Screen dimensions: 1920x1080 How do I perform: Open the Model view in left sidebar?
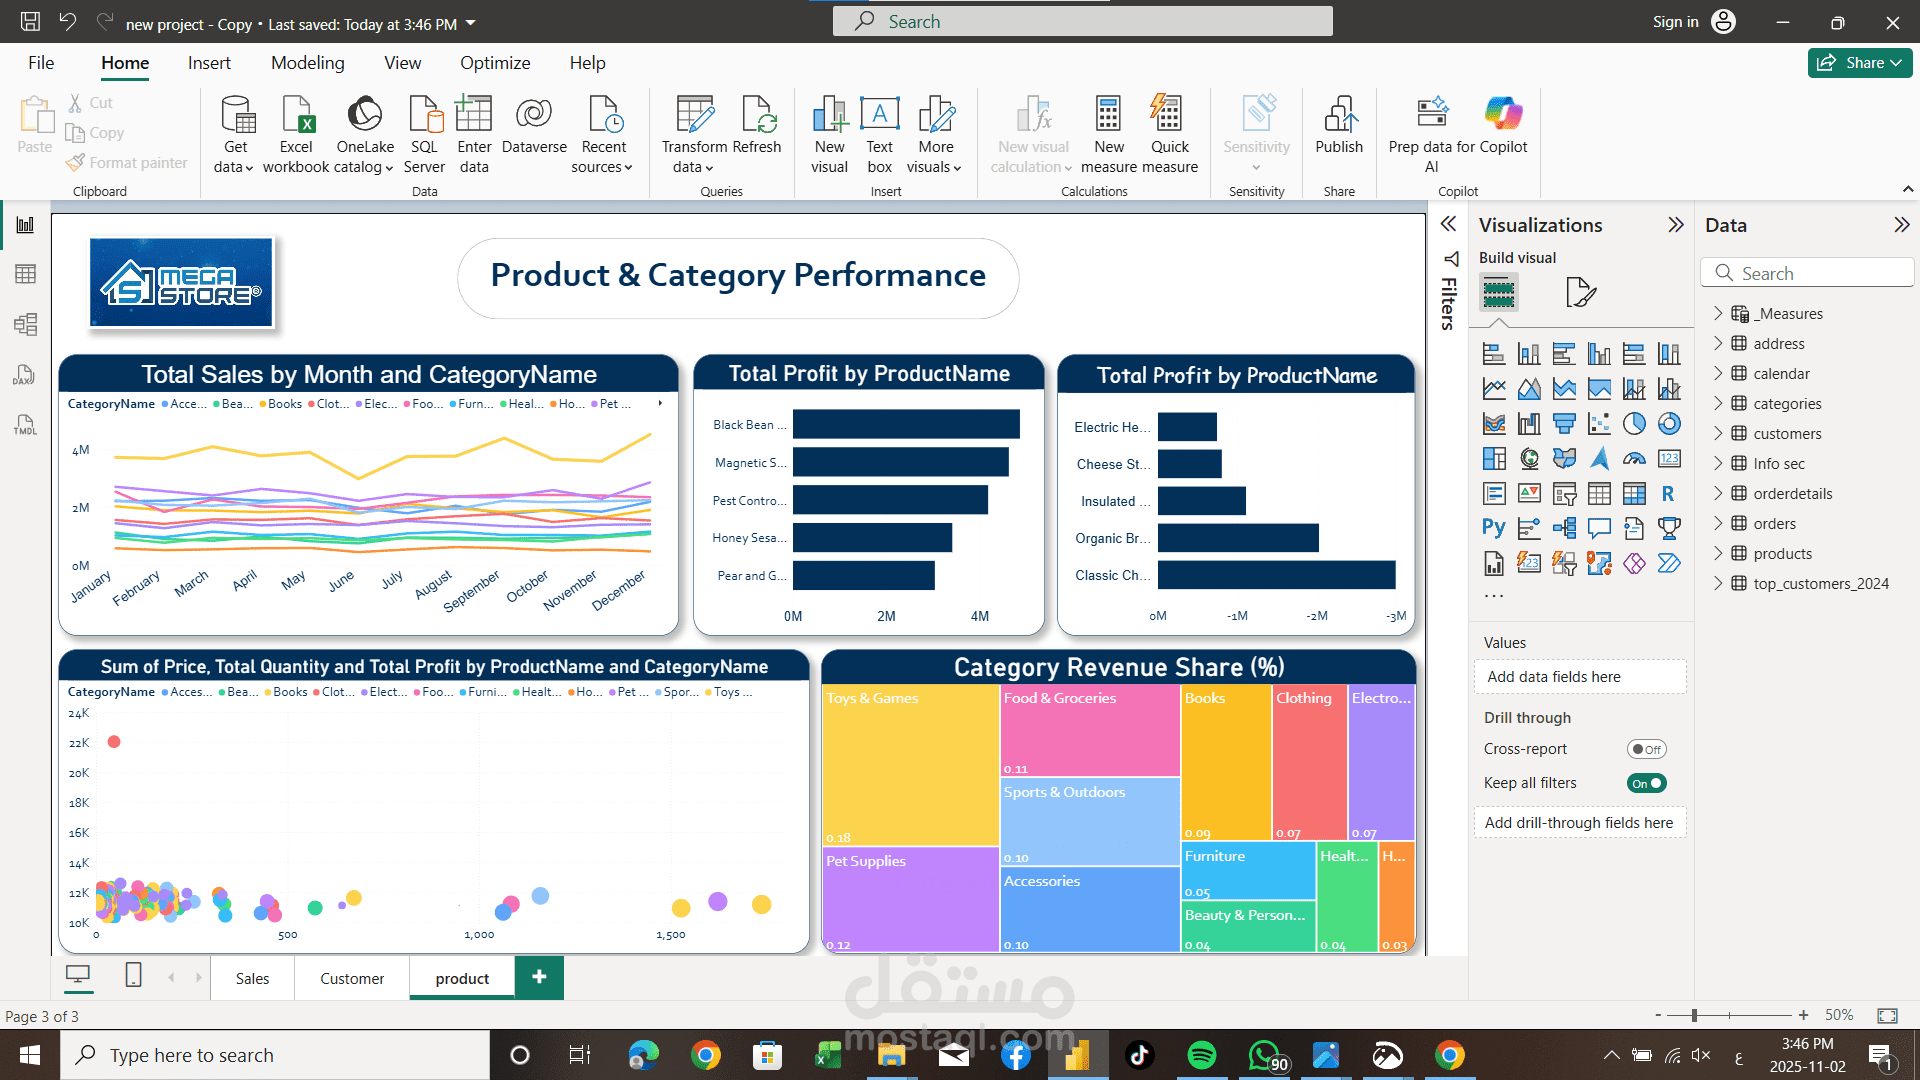coord(25,324)
